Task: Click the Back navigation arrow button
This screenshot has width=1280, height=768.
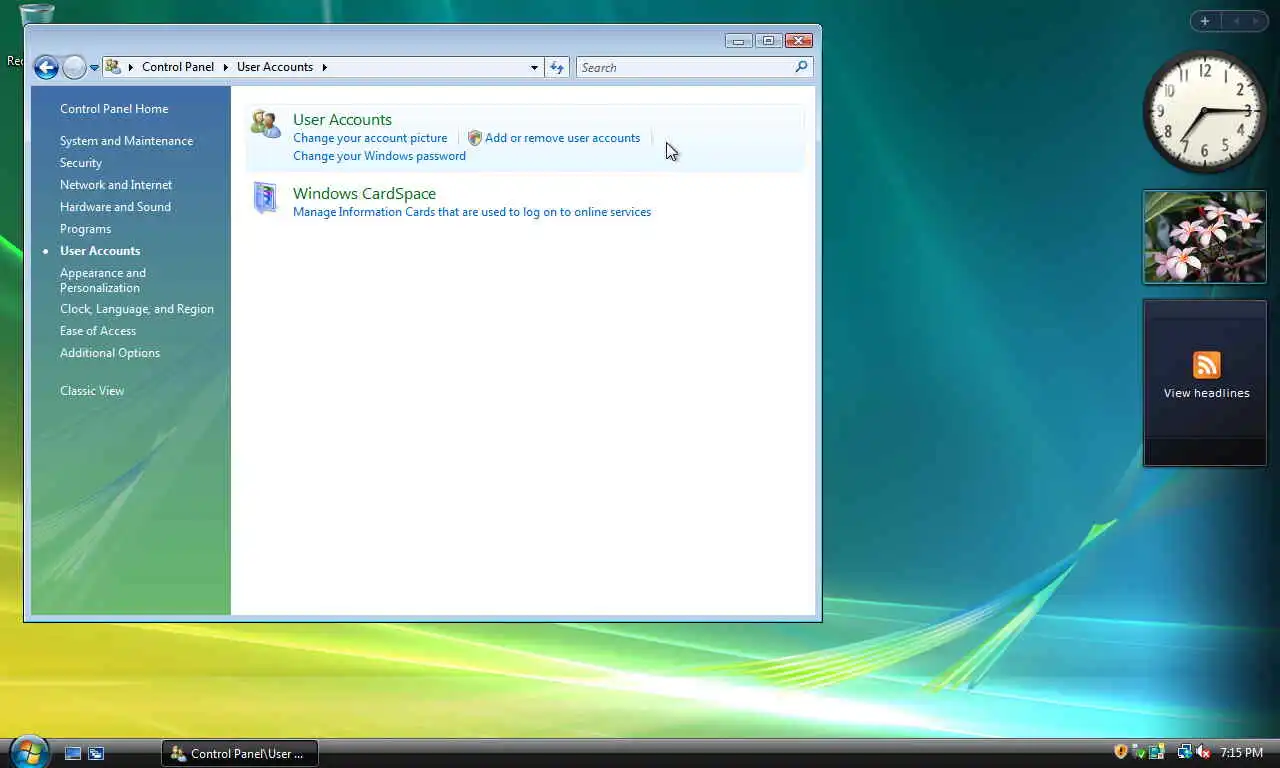Action: (46, 67)
